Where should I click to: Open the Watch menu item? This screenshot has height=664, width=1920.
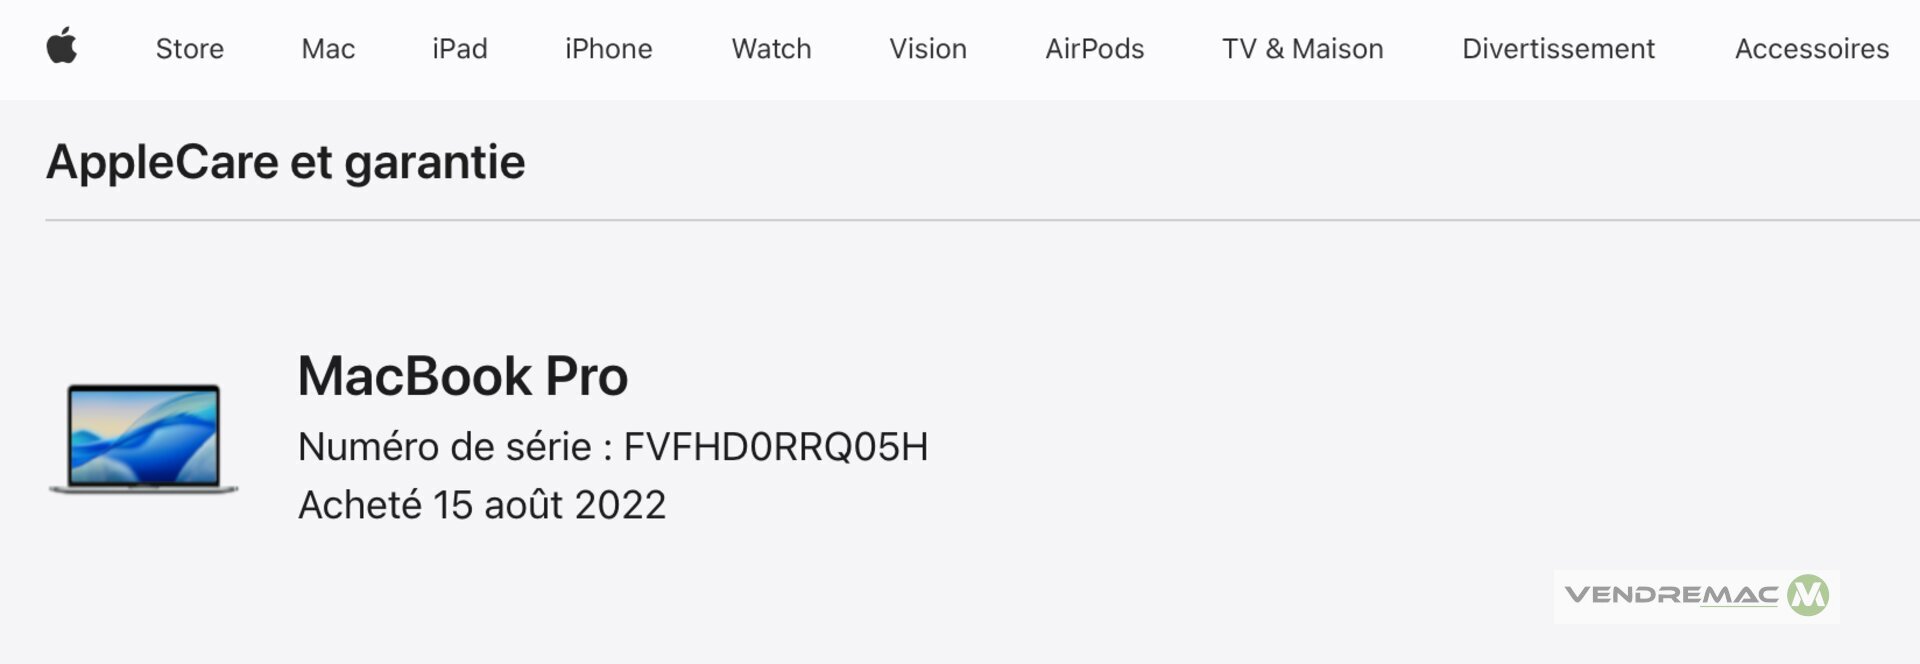click(771, 49)
